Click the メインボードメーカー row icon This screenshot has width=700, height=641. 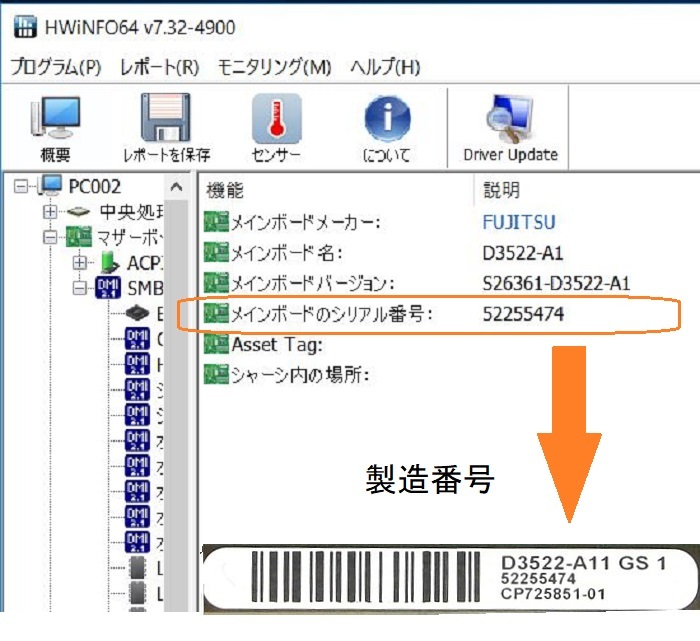[216, 222]
